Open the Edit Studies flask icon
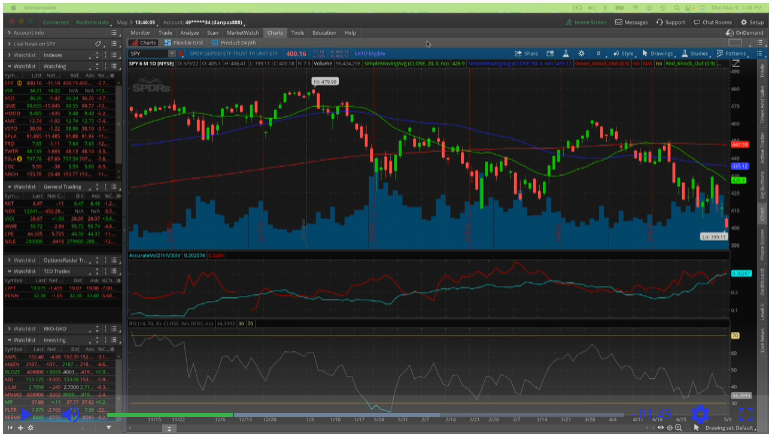The image size is (775, 437). (x=566, y=53)
